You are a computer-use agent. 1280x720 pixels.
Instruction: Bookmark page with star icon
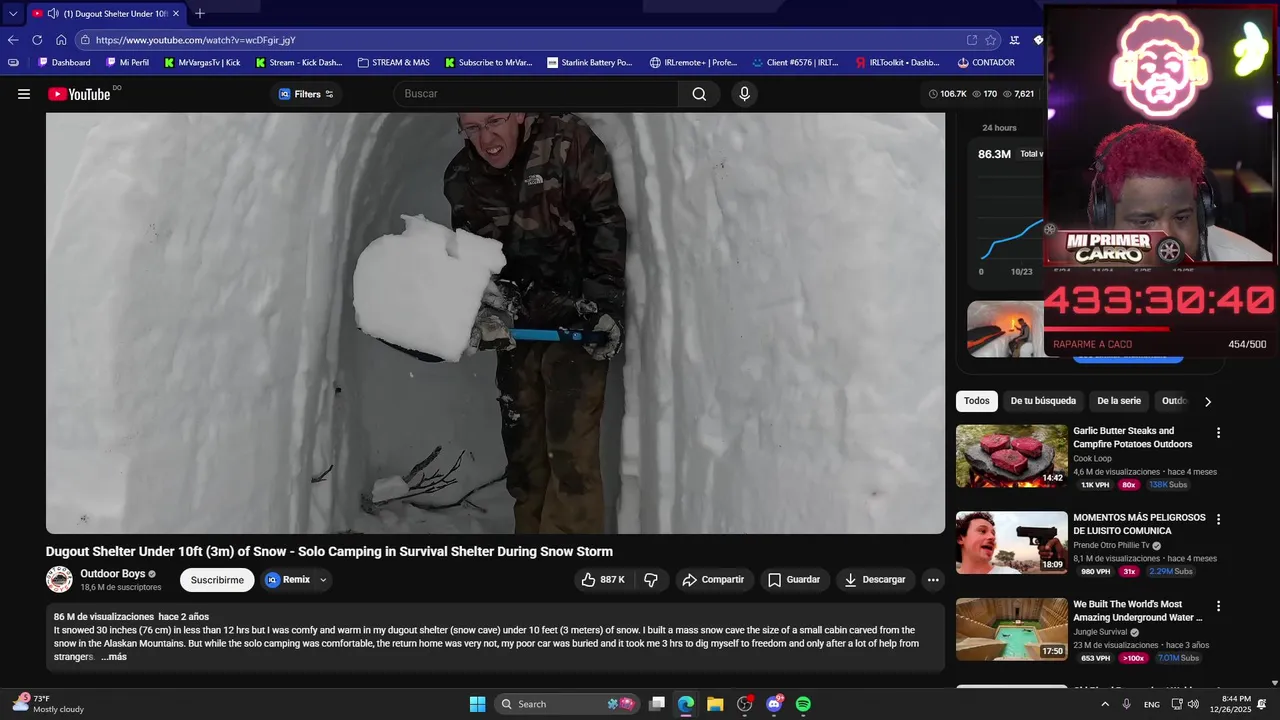tap(990, 40)
